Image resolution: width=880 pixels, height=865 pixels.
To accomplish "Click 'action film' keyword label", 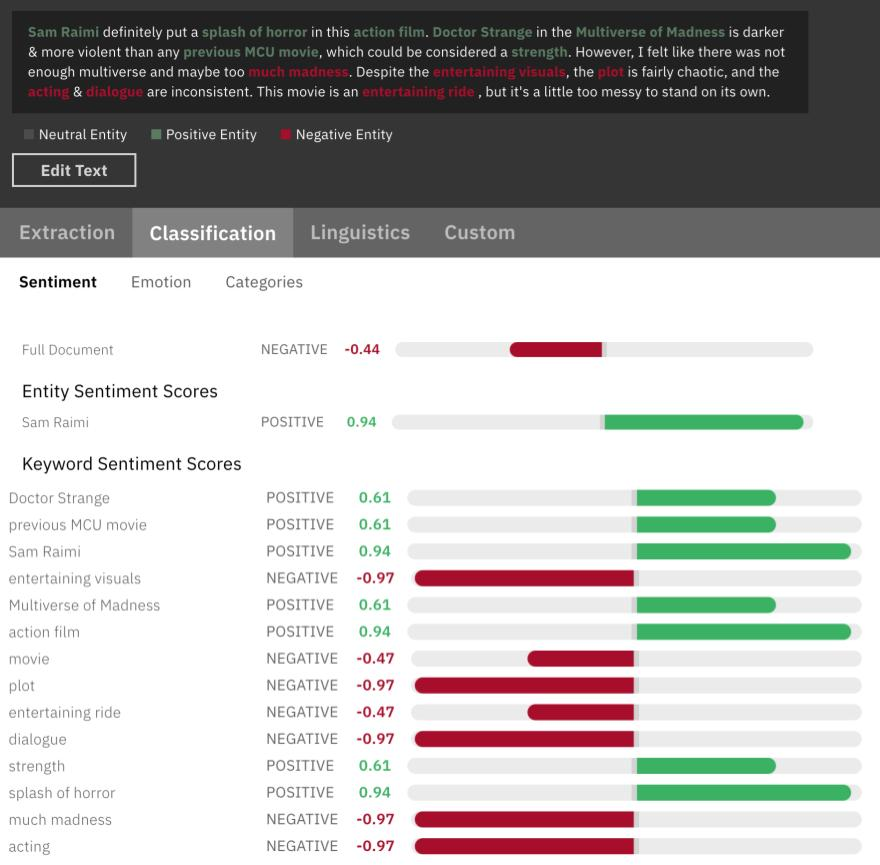I will 44,632.
